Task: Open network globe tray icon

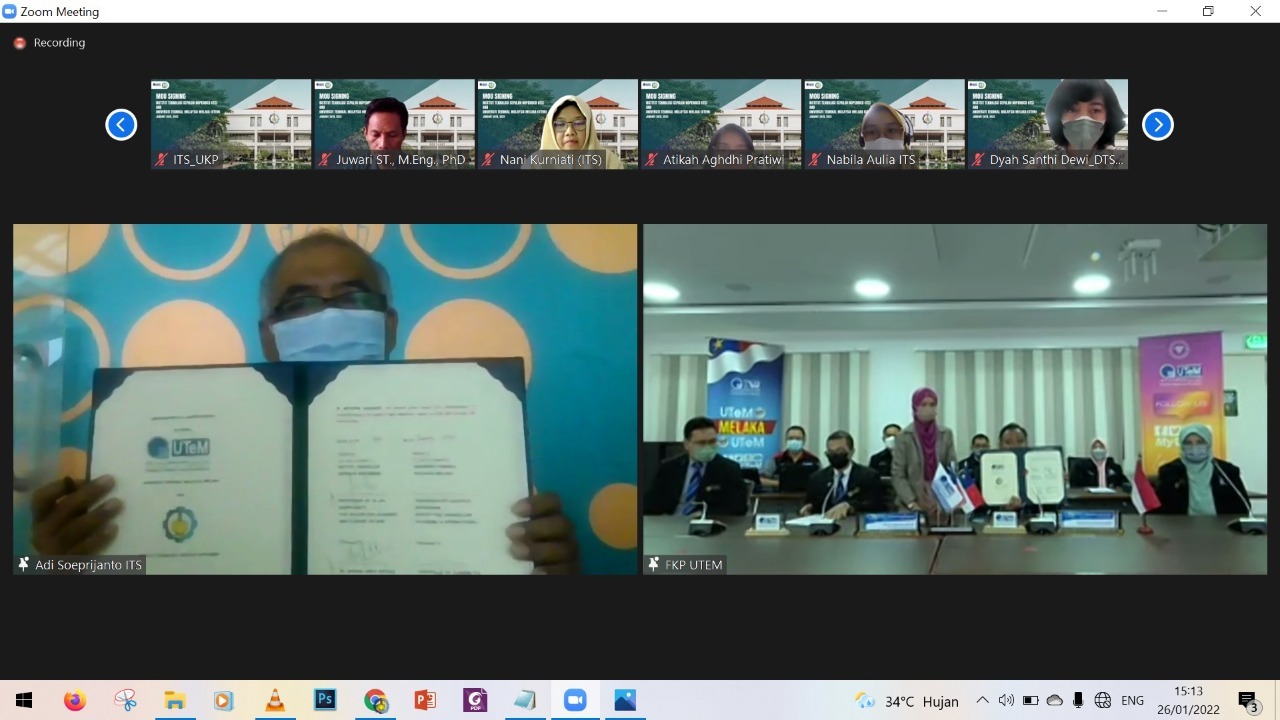Action: (1103, 700)
